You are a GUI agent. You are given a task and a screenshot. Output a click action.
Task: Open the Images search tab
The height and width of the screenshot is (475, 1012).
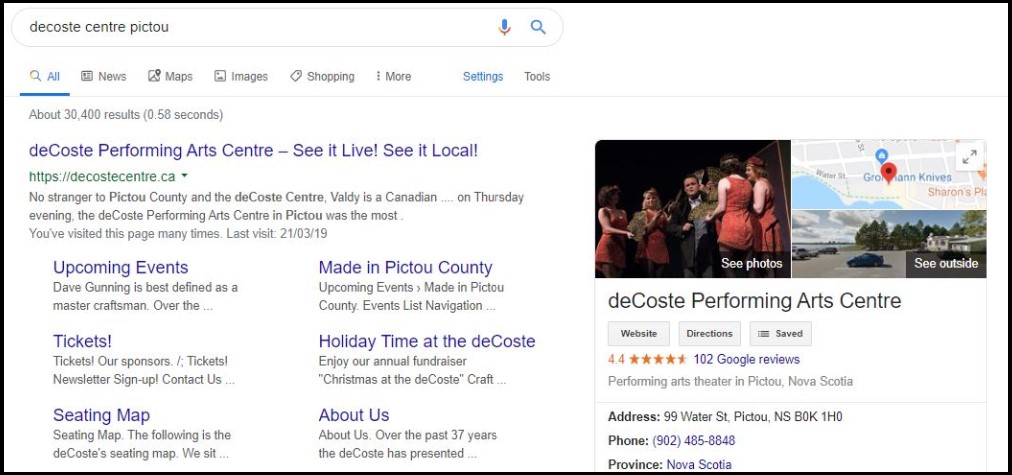tap(241, 76)
